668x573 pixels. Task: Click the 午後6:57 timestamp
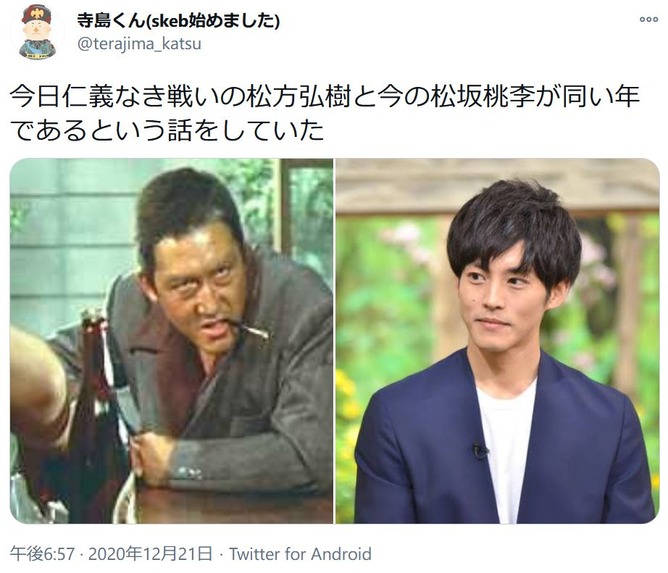42,554
